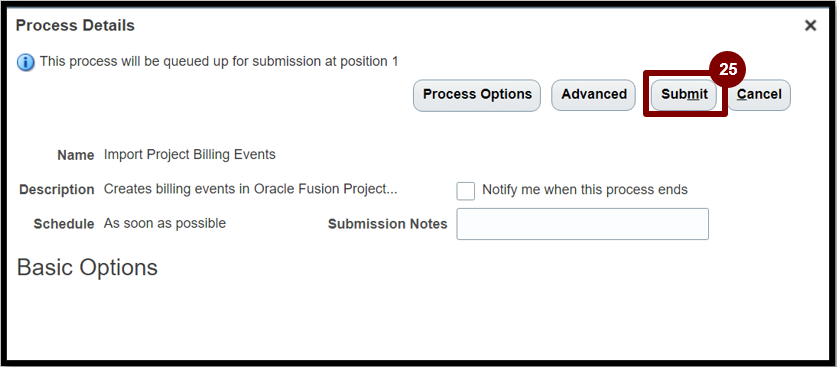837x367 pixels.
Task: Click the As soon as possible schedule value
Action: click(164, 224)
